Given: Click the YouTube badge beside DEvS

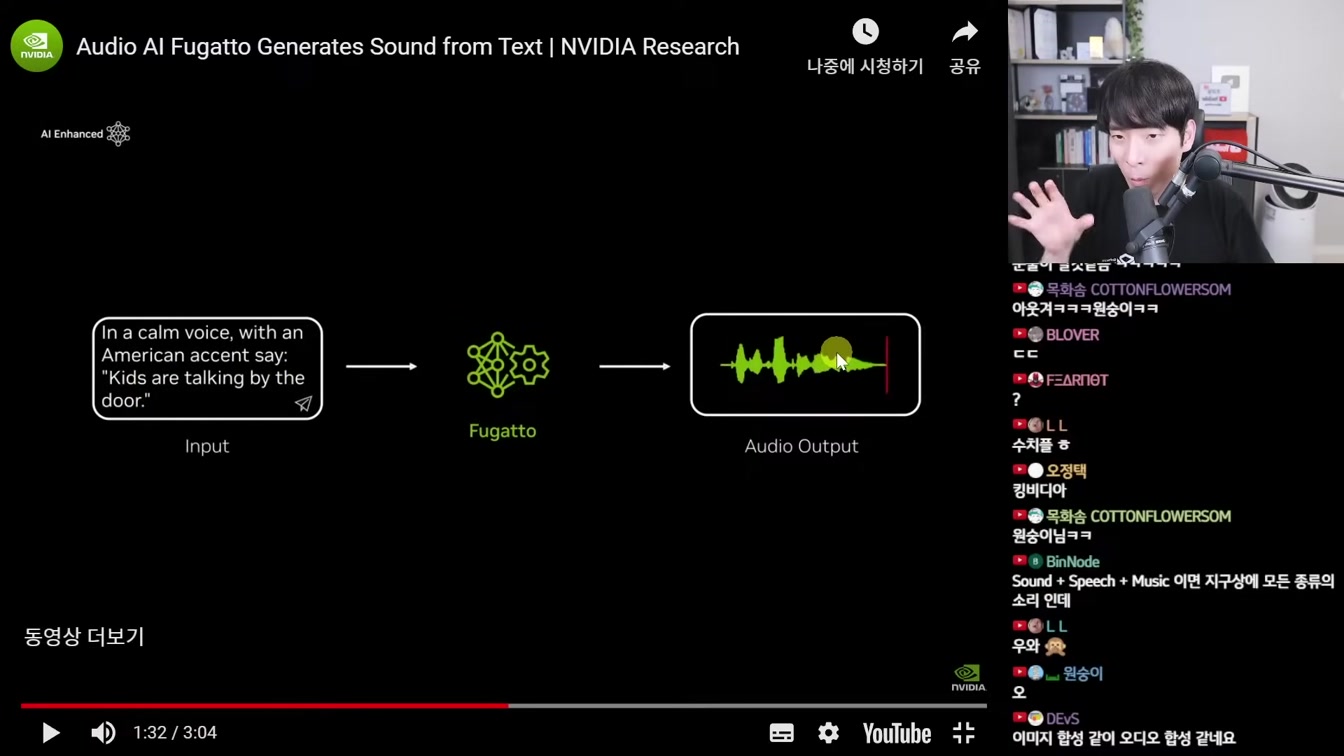Looking at the screenshot, I should [1019, 719].
